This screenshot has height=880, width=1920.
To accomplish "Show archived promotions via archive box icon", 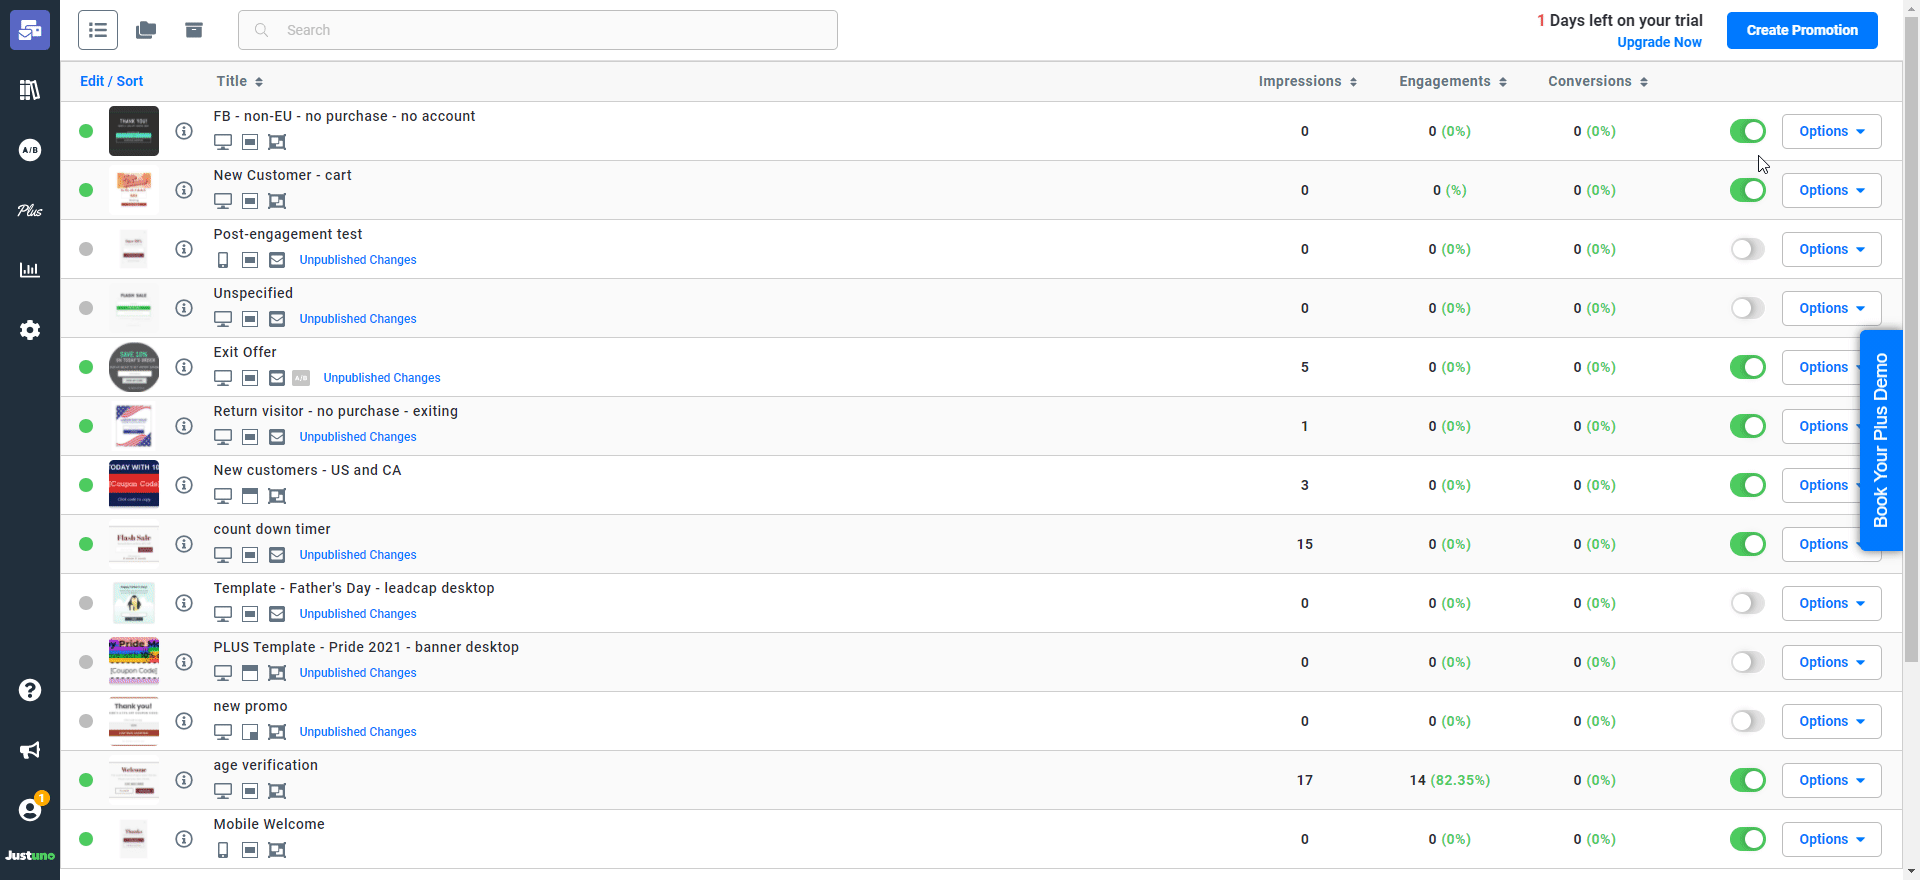I will 194,30.
